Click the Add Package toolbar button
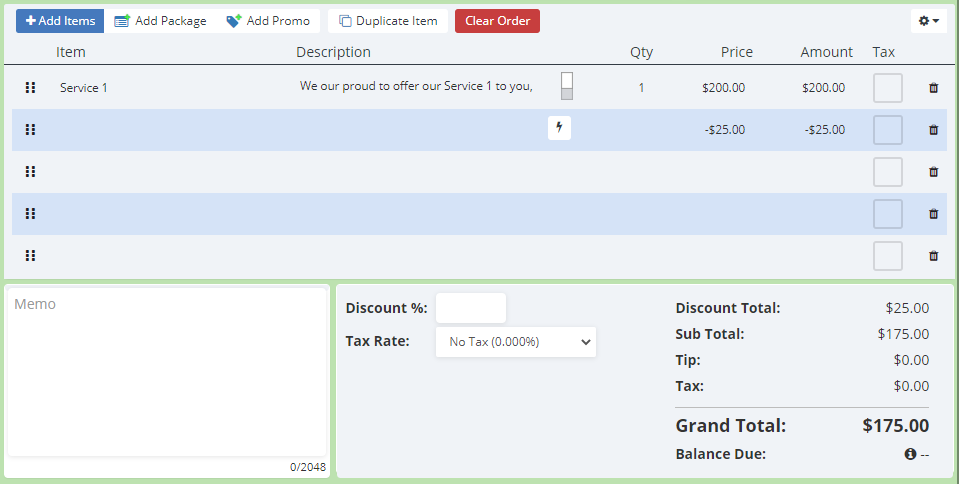Image resolution: width=959 pixels, height=484 pixels. pos(160,21)
